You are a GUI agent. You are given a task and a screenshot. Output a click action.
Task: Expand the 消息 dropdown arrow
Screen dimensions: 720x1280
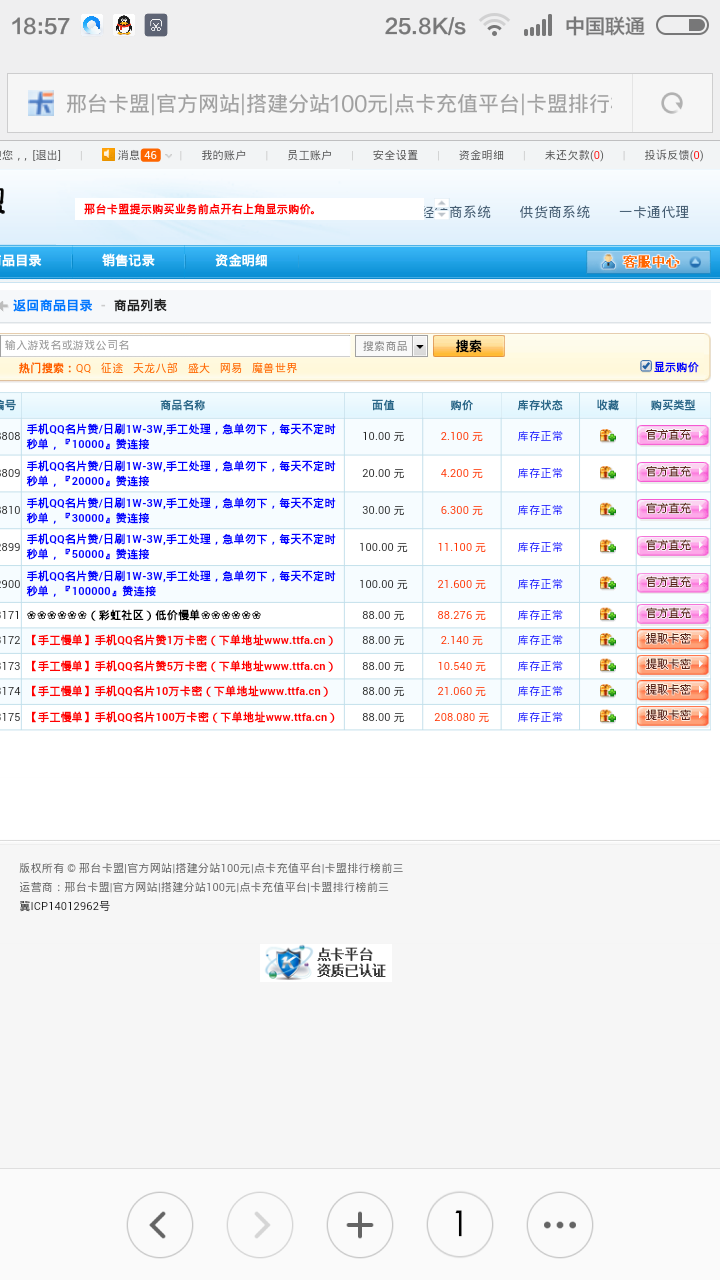[x=168, y=155]
